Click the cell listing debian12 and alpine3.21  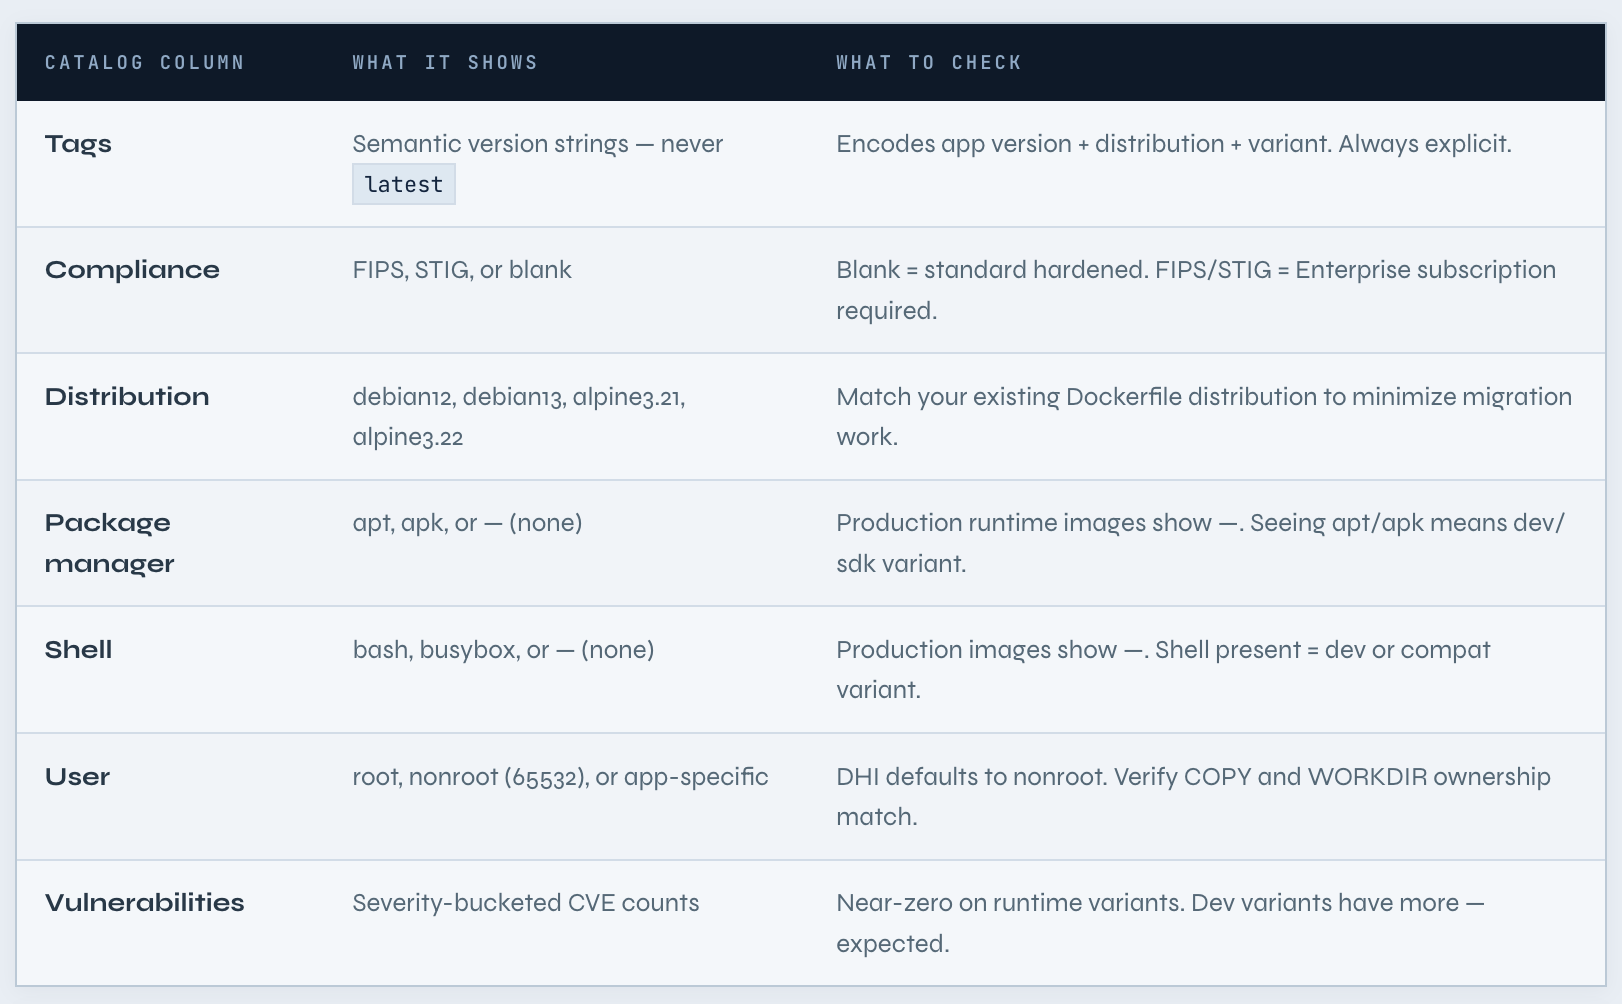point(519,416)
